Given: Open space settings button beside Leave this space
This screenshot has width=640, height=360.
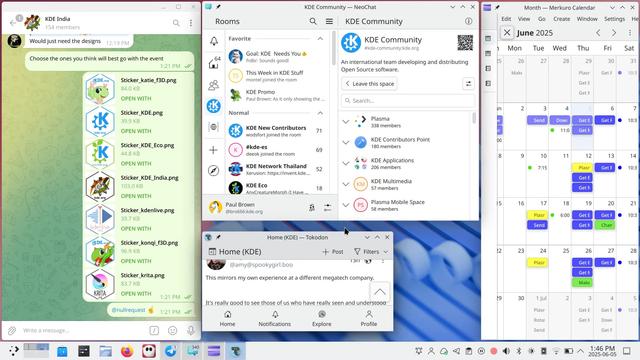Looking at the screenshot, I should [468, 84].
